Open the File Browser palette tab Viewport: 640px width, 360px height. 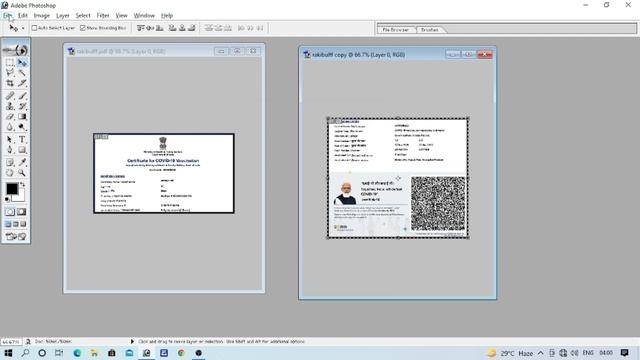click(x=396, y=29)
